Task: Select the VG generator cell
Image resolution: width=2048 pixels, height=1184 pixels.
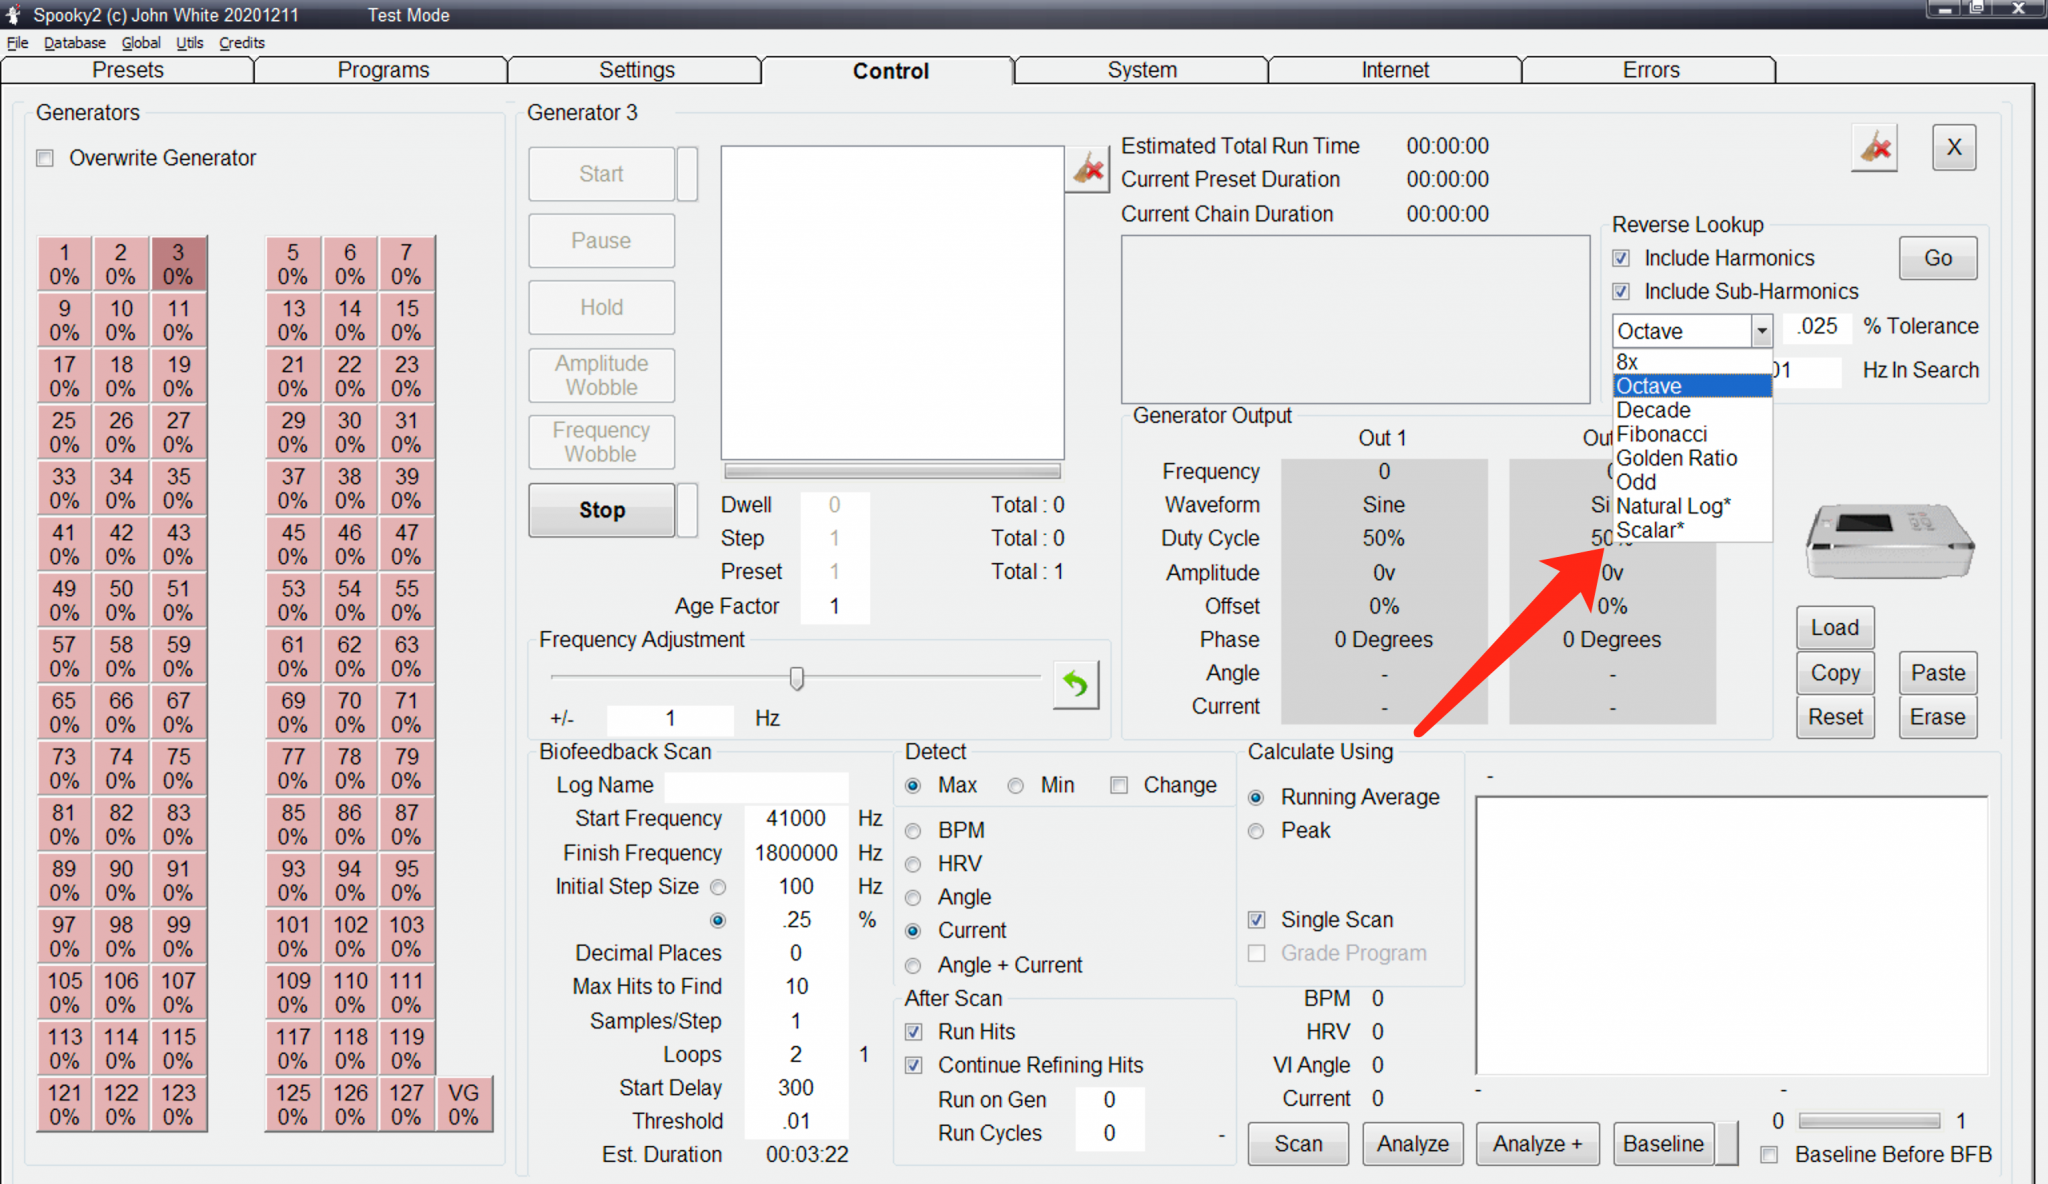Action: tap(463, 1104)
